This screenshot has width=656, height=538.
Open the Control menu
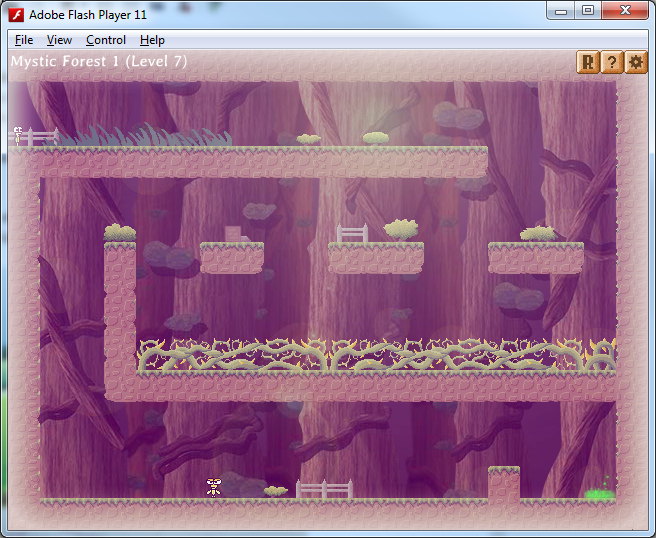point(106,40)
